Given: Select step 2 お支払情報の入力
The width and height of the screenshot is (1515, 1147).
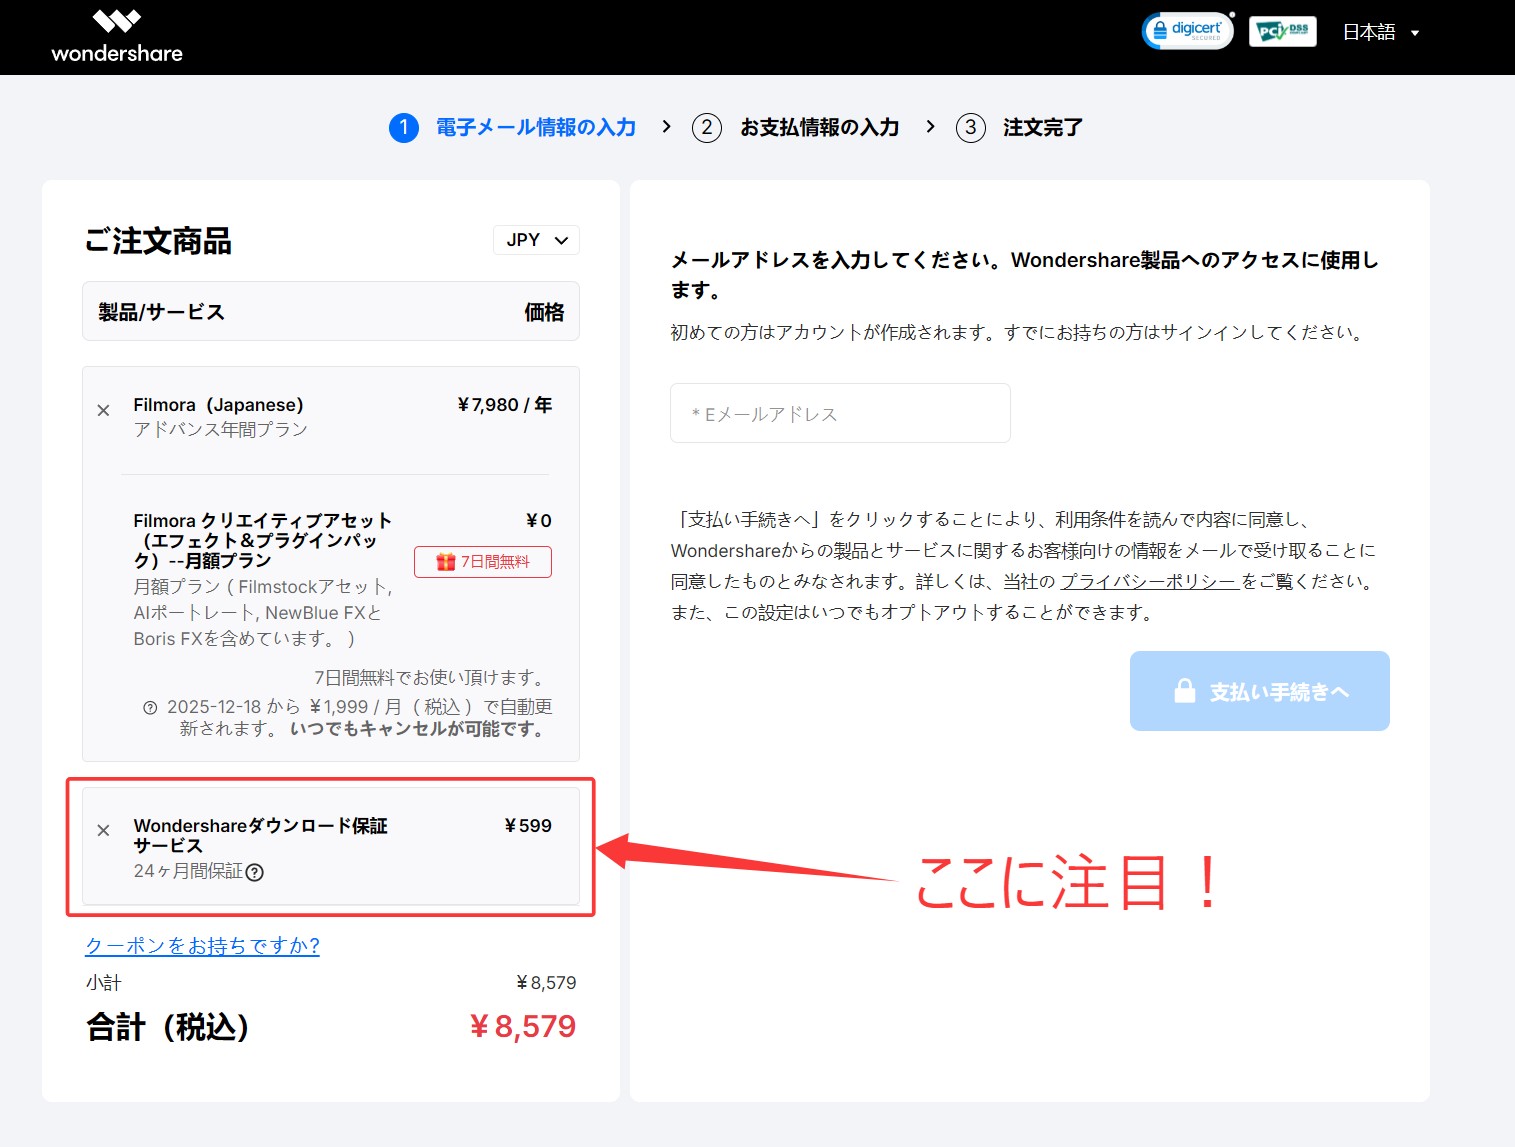Looking at the screenshot, I should tap(797, 127).
